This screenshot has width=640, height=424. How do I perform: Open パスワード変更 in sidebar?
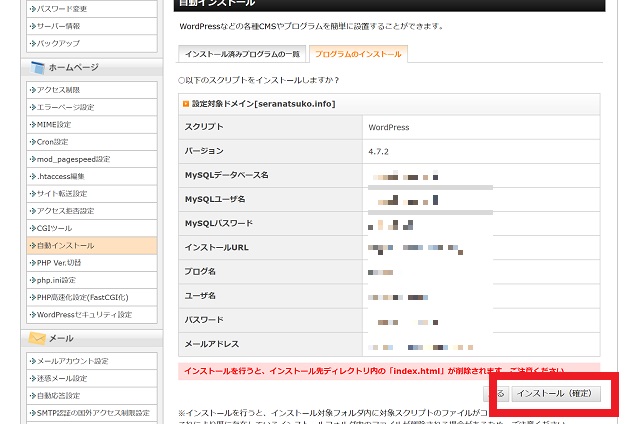[x=92, y=9]
